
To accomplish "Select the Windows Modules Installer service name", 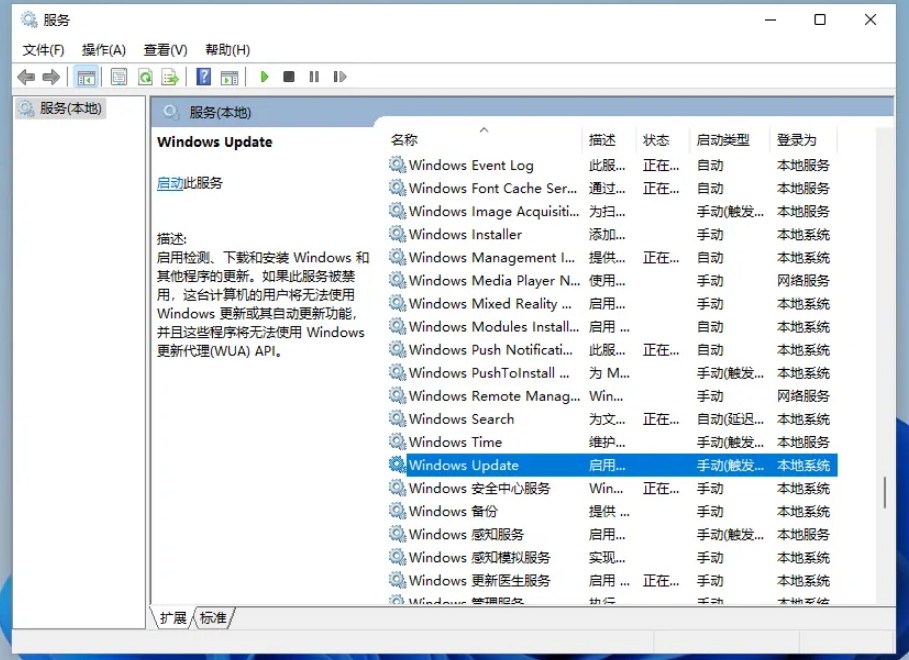I will click(x=493, y=327).
